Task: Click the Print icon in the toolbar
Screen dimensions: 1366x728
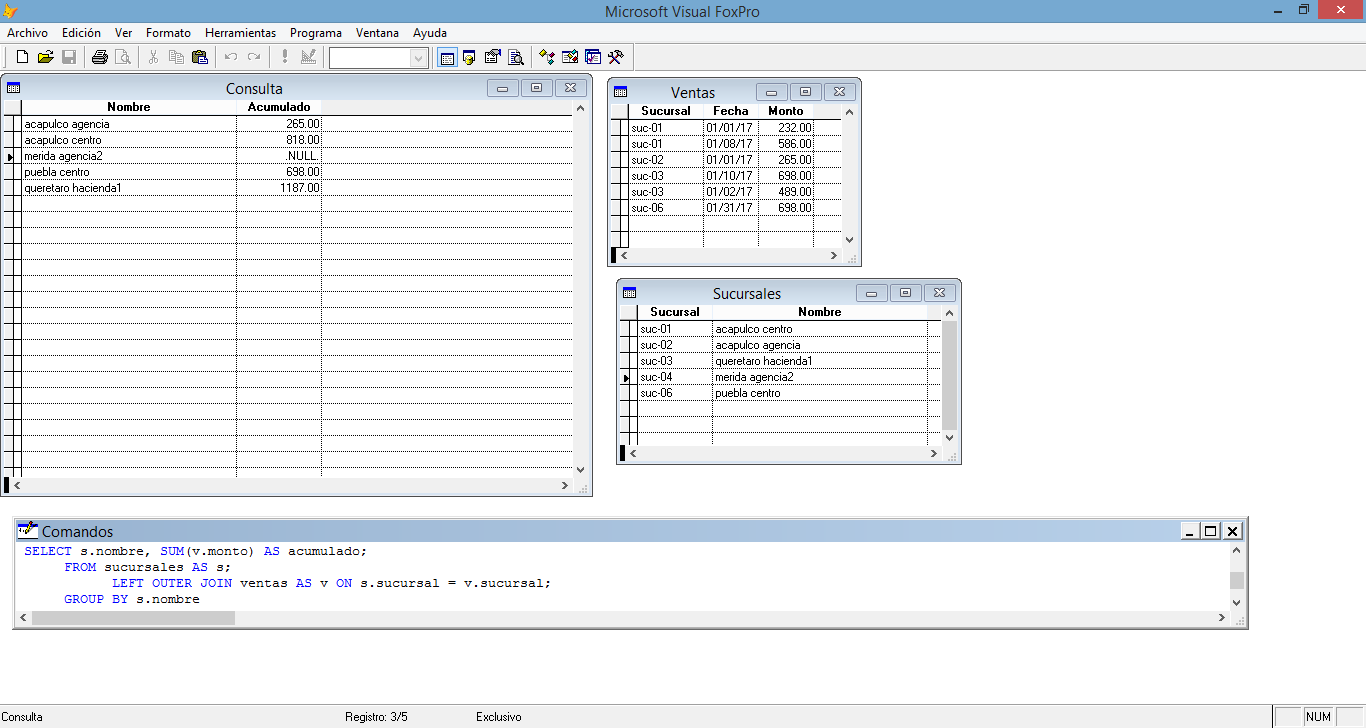Action: click(x=100, y=58)
